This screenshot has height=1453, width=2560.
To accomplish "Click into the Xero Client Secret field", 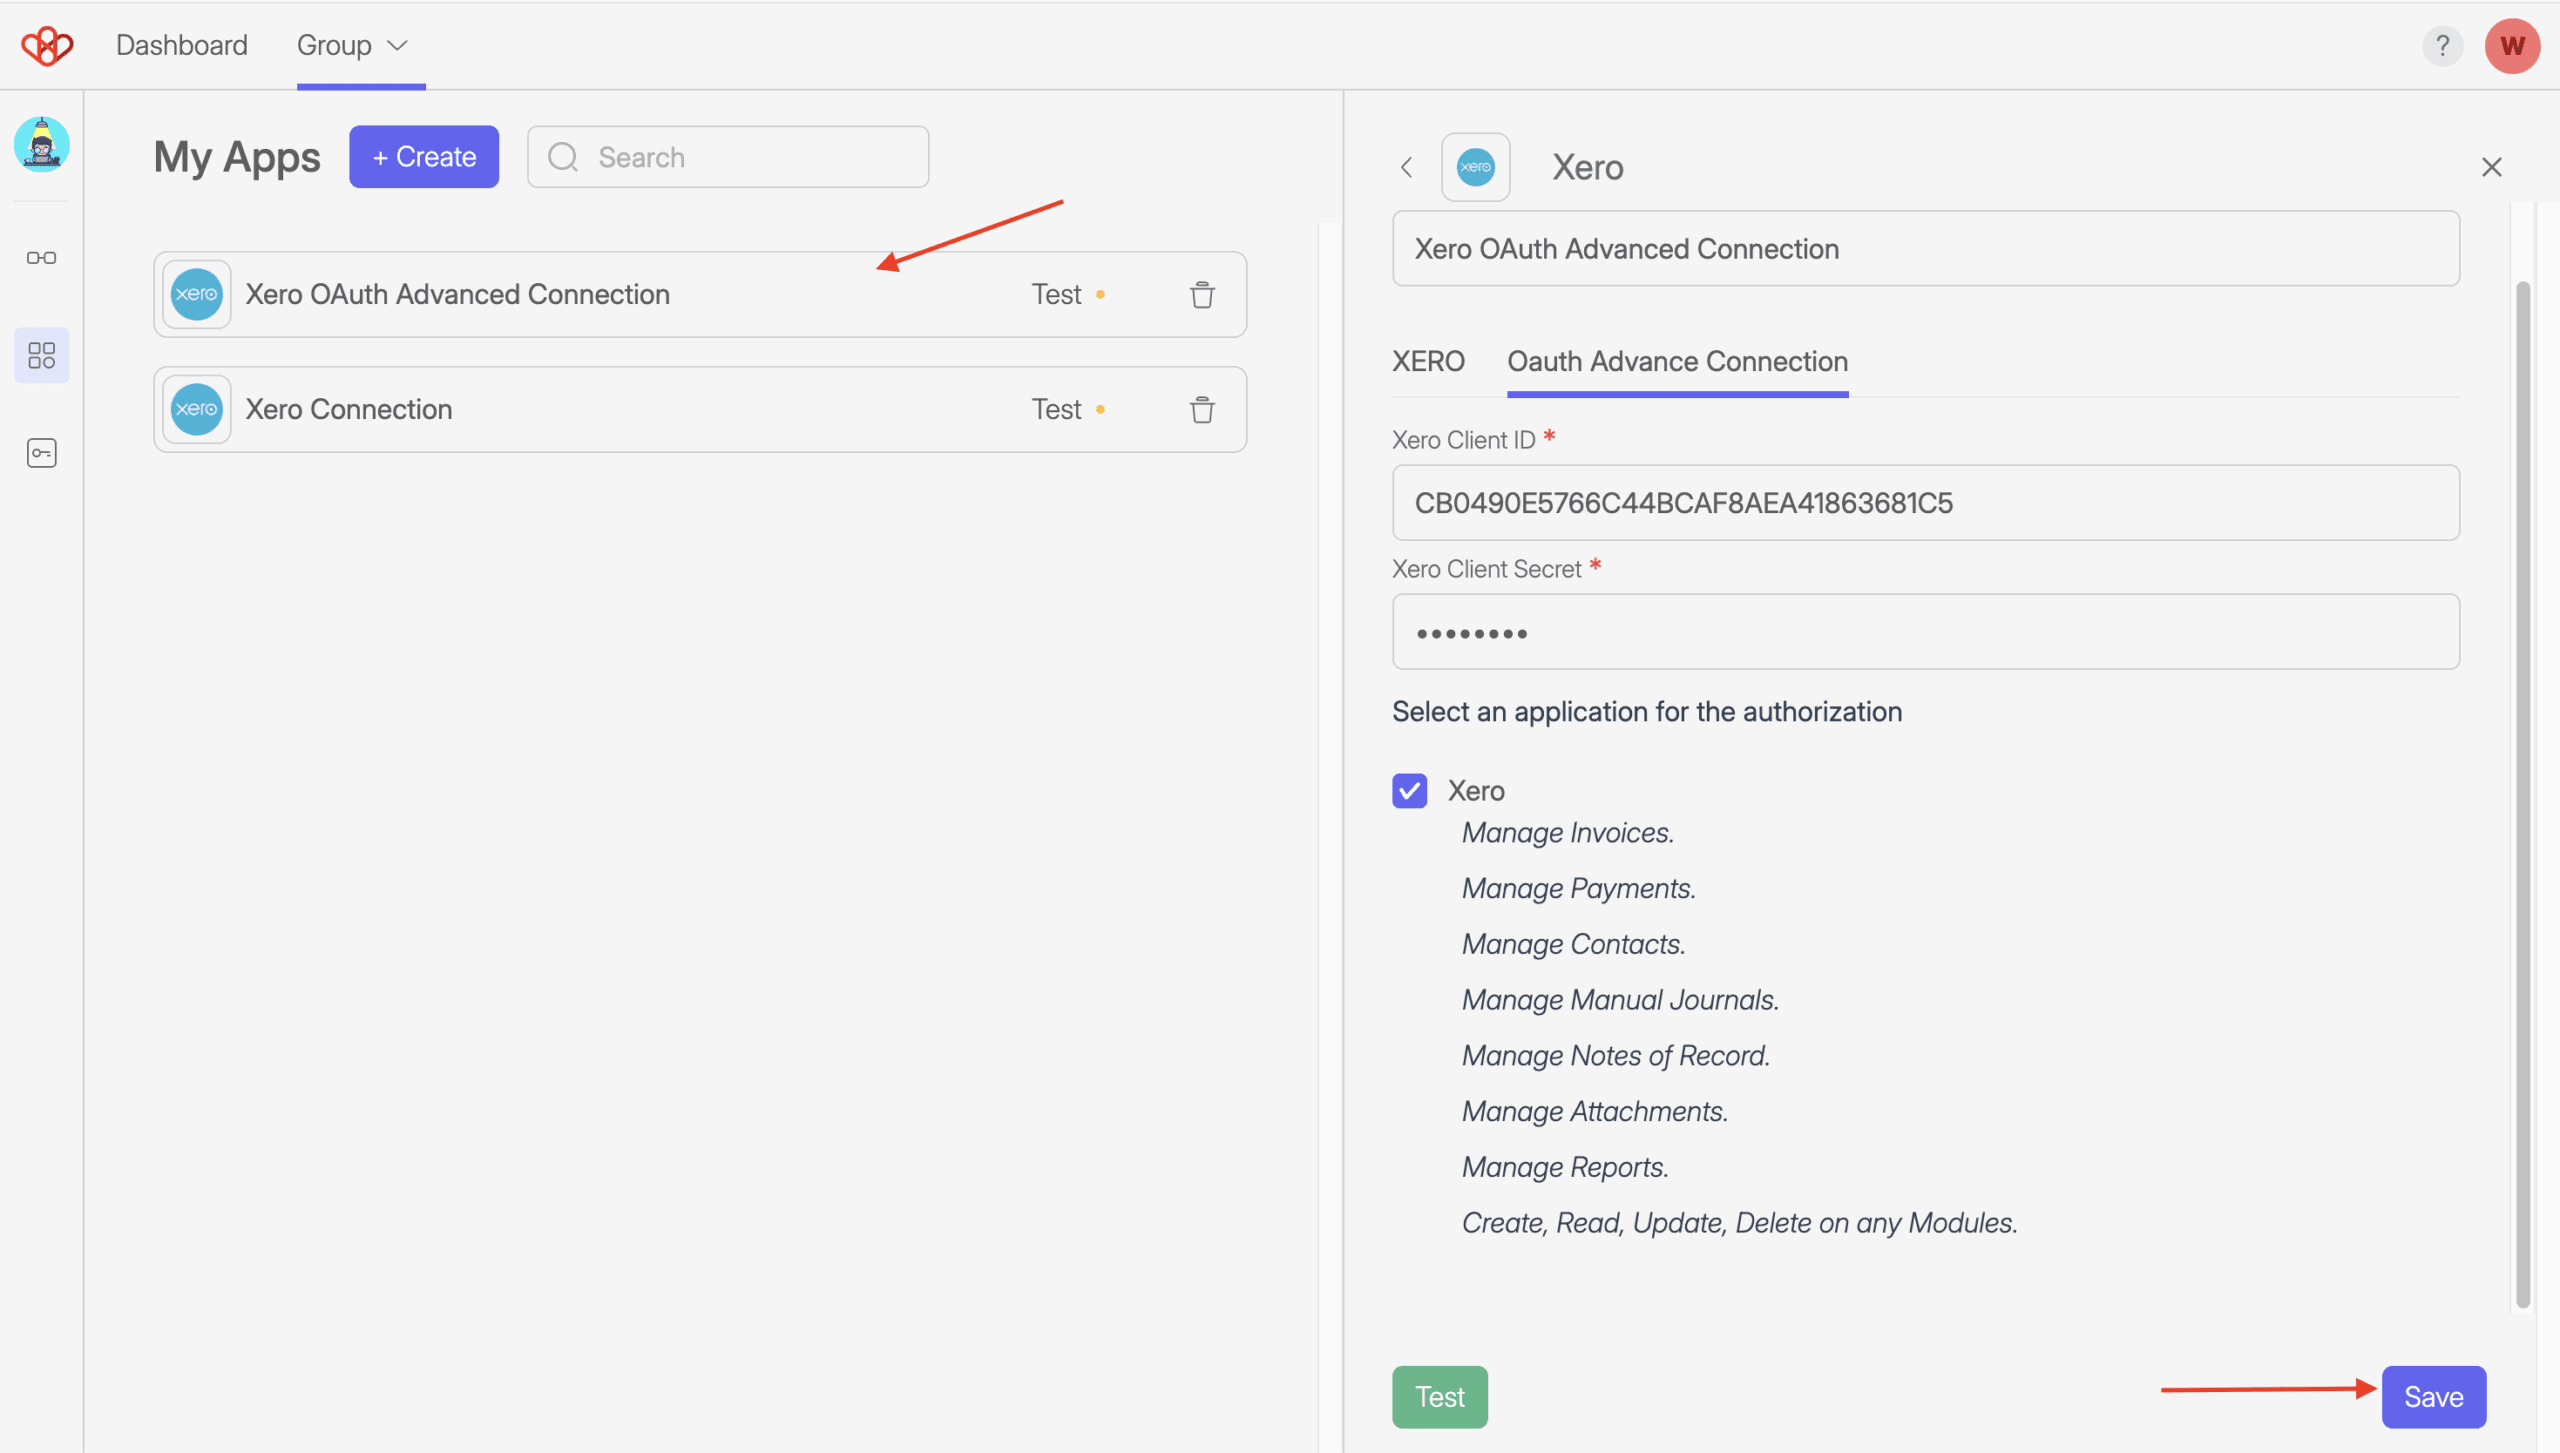I will point(1925,632).
